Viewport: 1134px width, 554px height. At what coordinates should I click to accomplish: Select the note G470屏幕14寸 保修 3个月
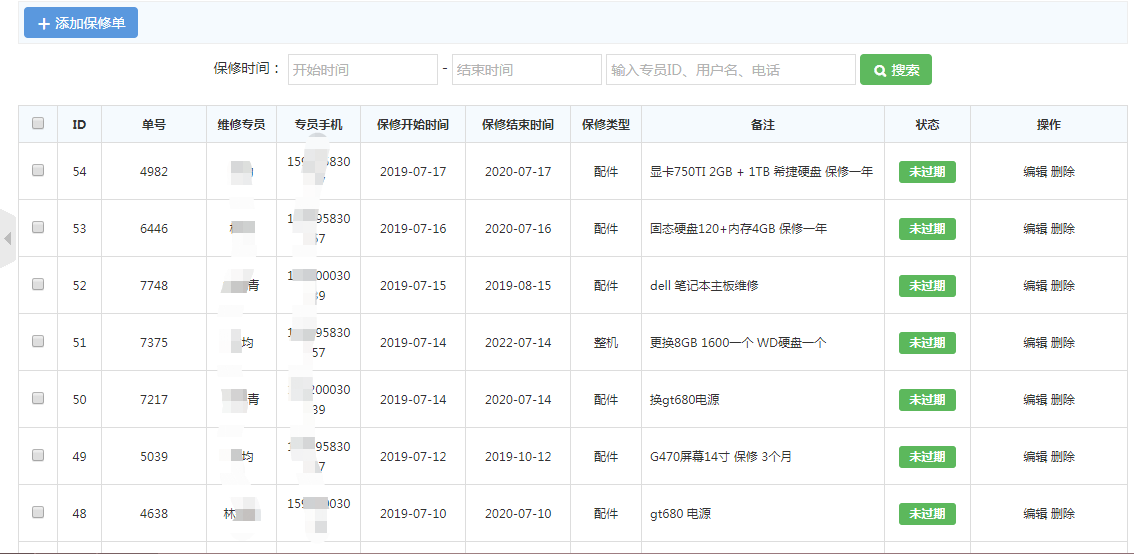point(721,456)
